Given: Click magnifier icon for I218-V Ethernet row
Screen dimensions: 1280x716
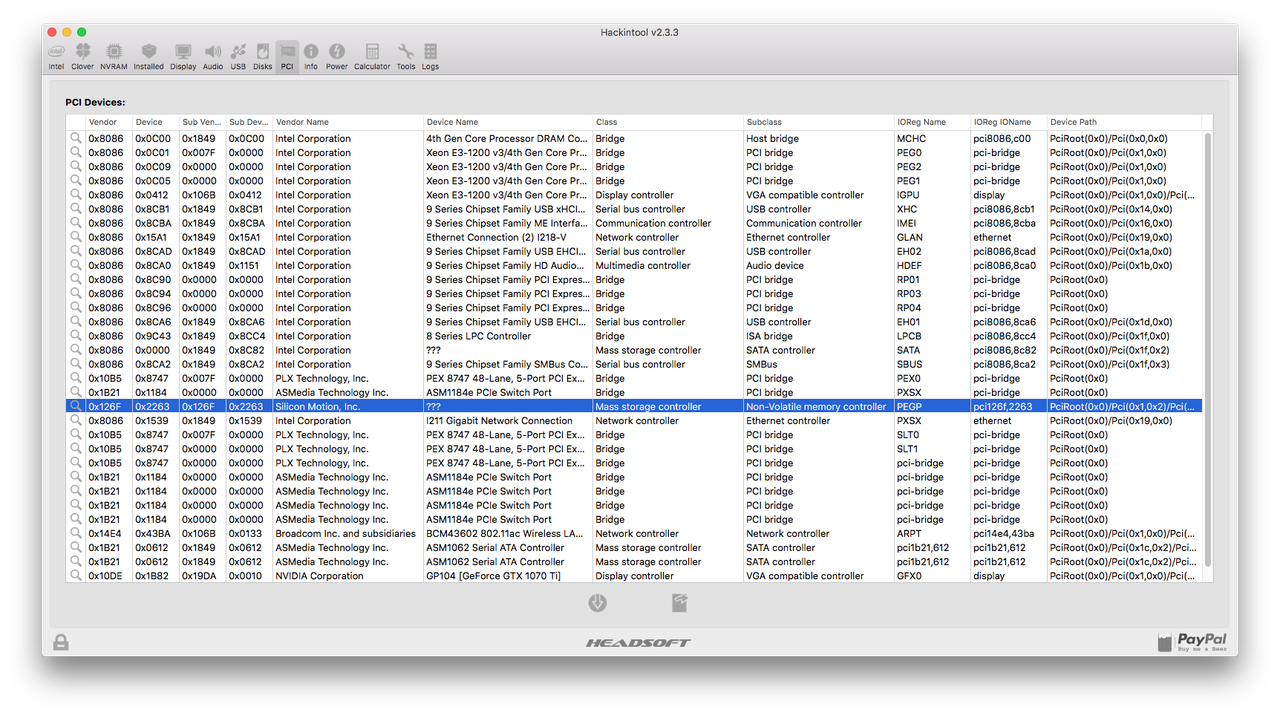Looking at the screenshot, I should [x=75, y=238].
